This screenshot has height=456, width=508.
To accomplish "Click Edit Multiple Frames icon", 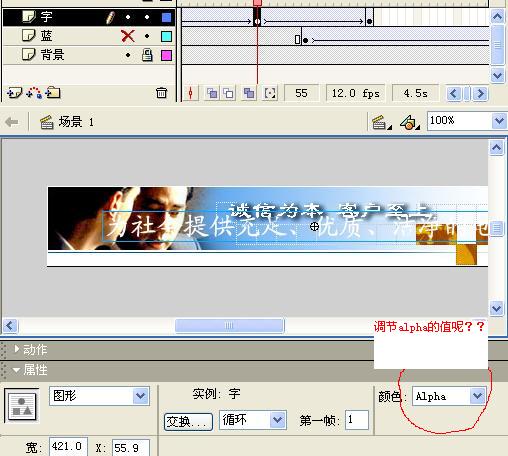I will (x=249, y=93).
